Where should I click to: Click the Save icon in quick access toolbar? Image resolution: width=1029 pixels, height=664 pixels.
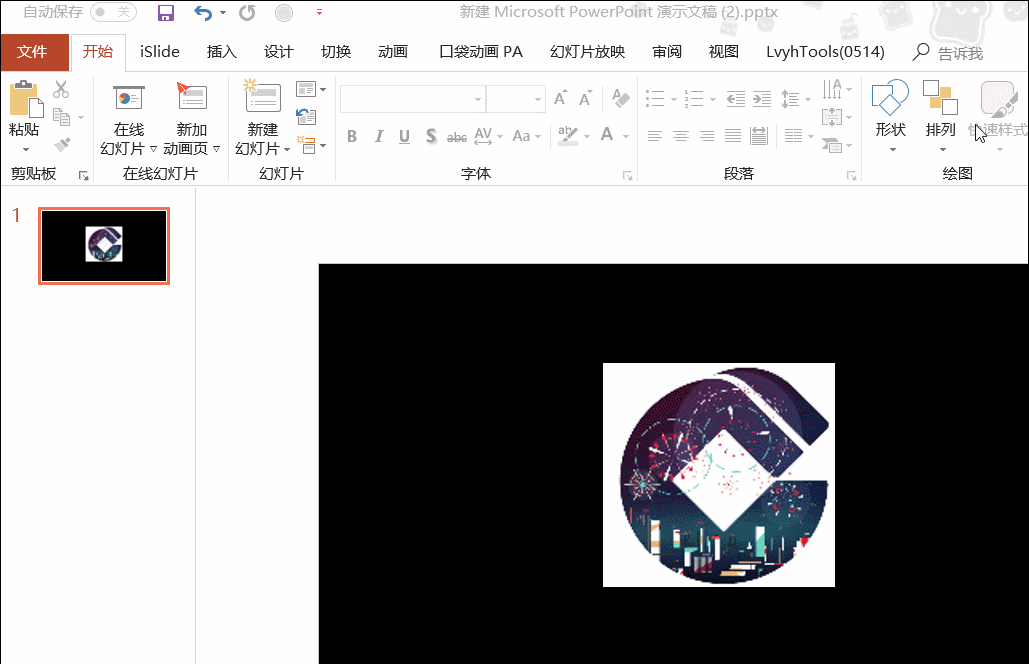(166, 13)
